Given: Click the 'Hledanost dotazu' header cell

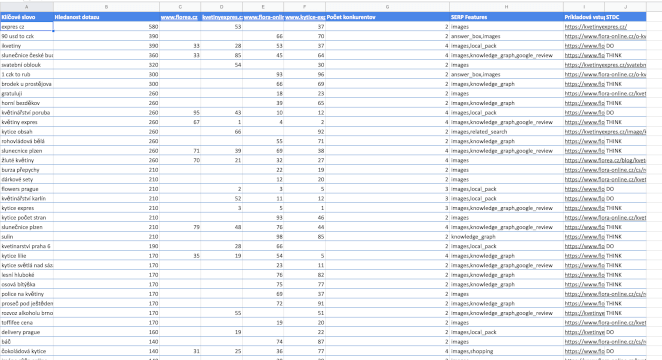Looking at the screenshot, I should coord(106,17).
